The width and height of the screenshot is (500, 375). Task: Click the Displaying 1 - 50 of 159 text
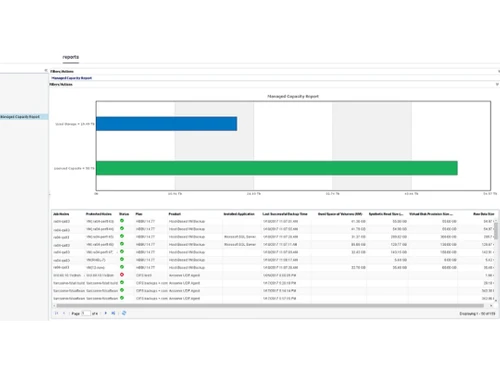[477, 314]
